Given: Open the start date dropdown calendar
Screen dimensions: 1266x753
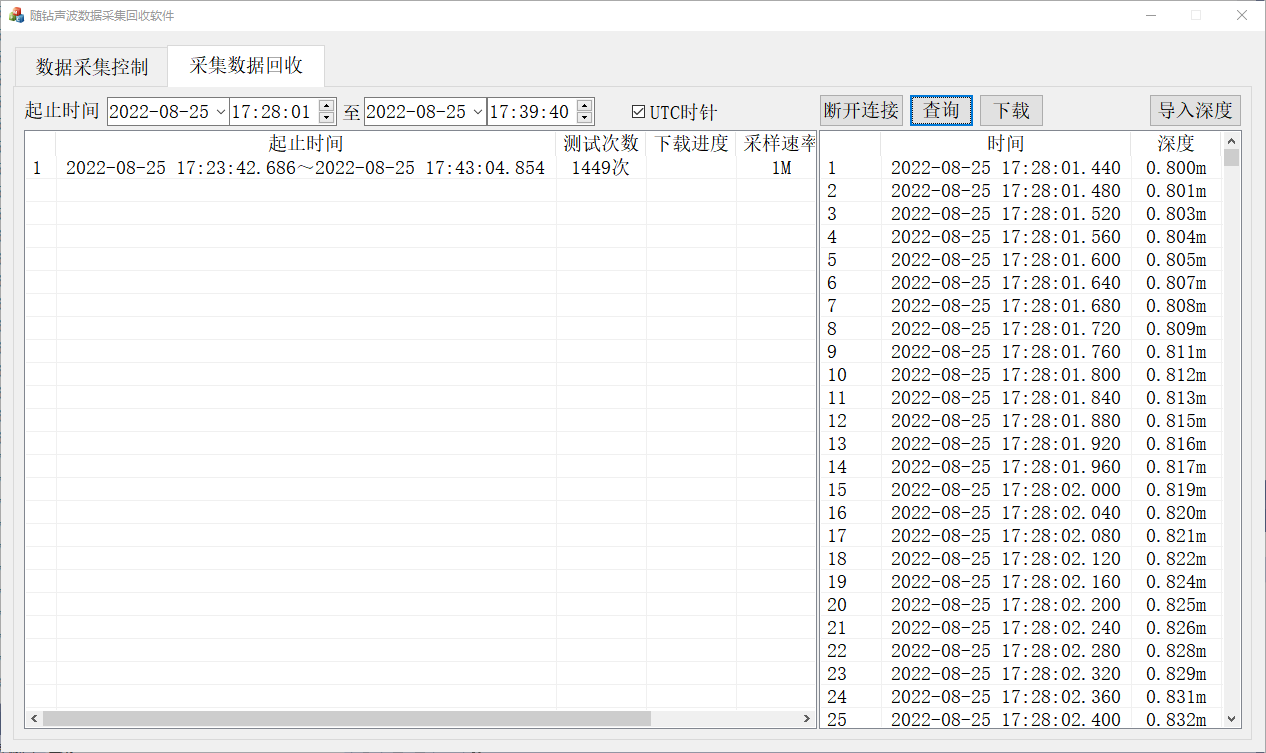Looking at the screenshot, I should pos(220,112).
